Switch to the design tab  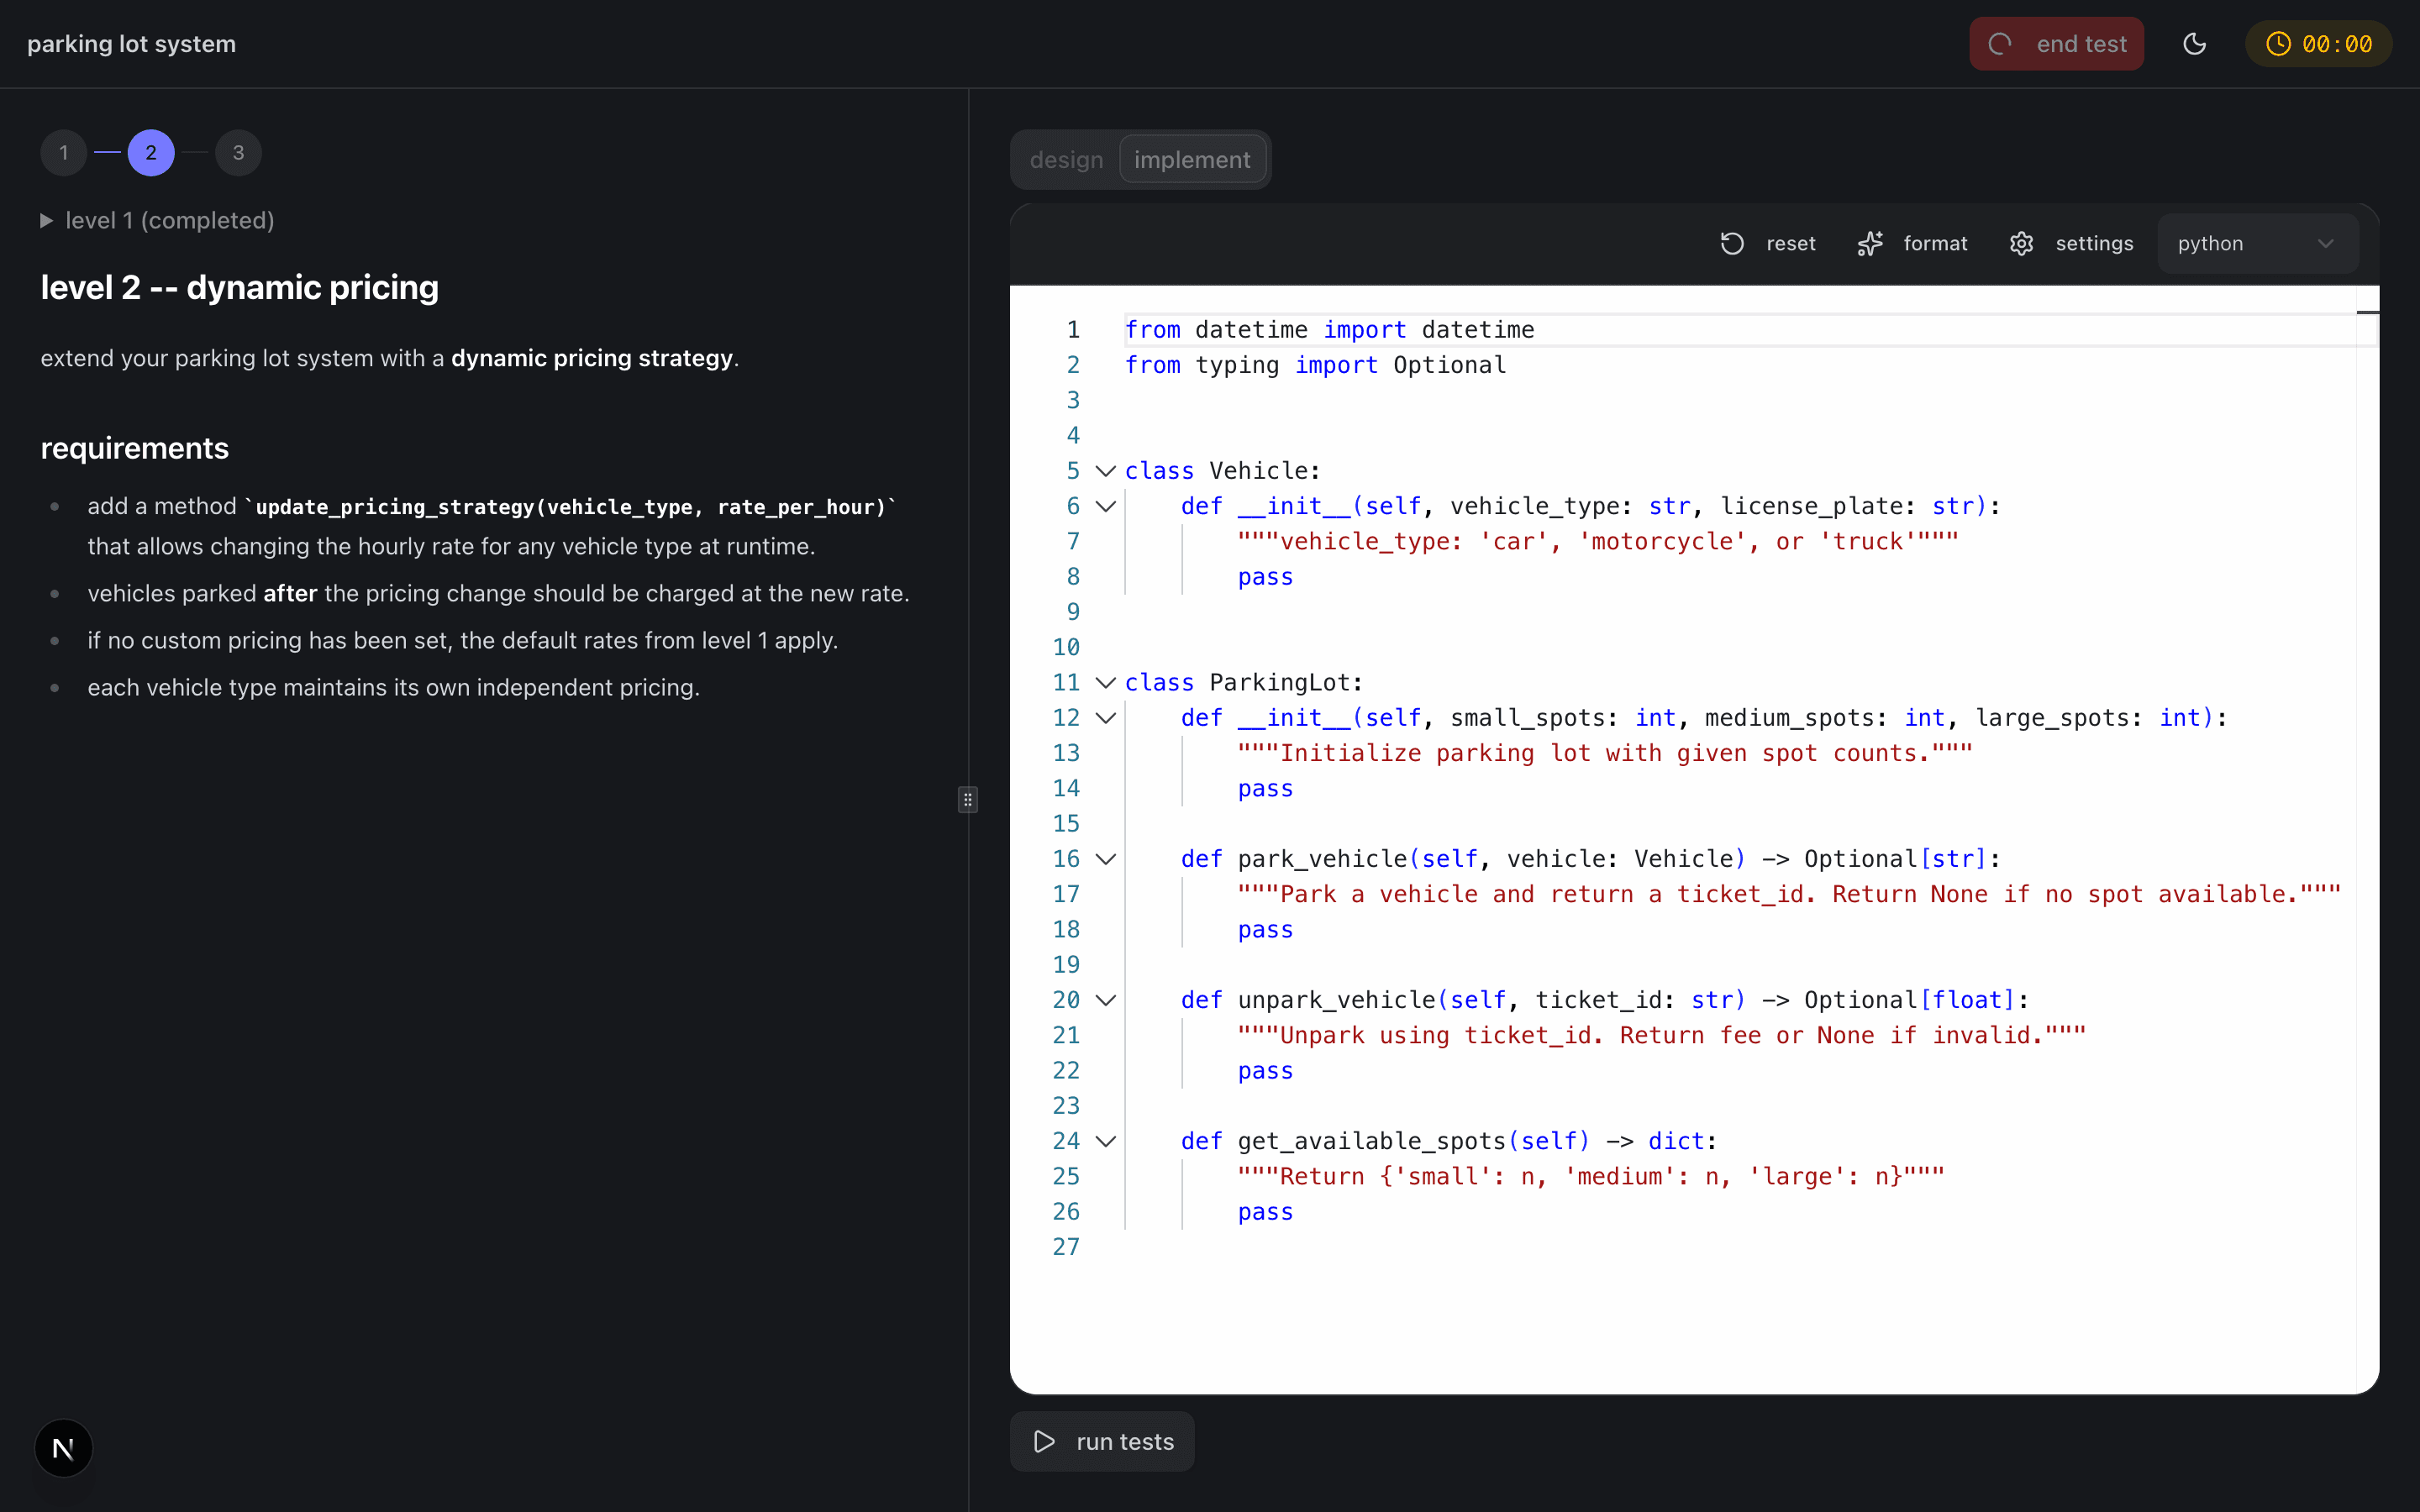pyautogui.click(x=1066, y=160)
